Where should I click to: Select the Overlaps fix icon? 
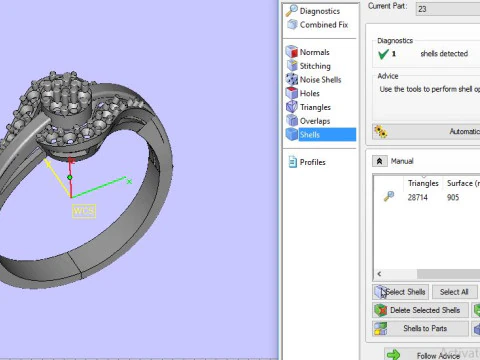pyautogui.click(x=292, y=120)
